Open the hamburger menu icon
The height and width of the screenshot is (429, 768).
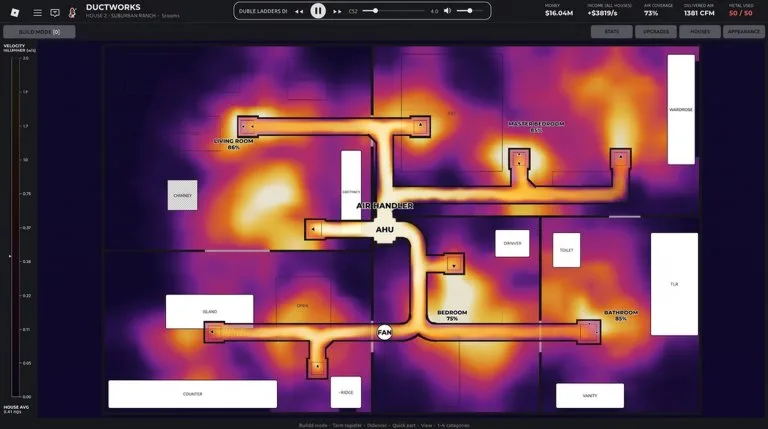click(37, 13)
